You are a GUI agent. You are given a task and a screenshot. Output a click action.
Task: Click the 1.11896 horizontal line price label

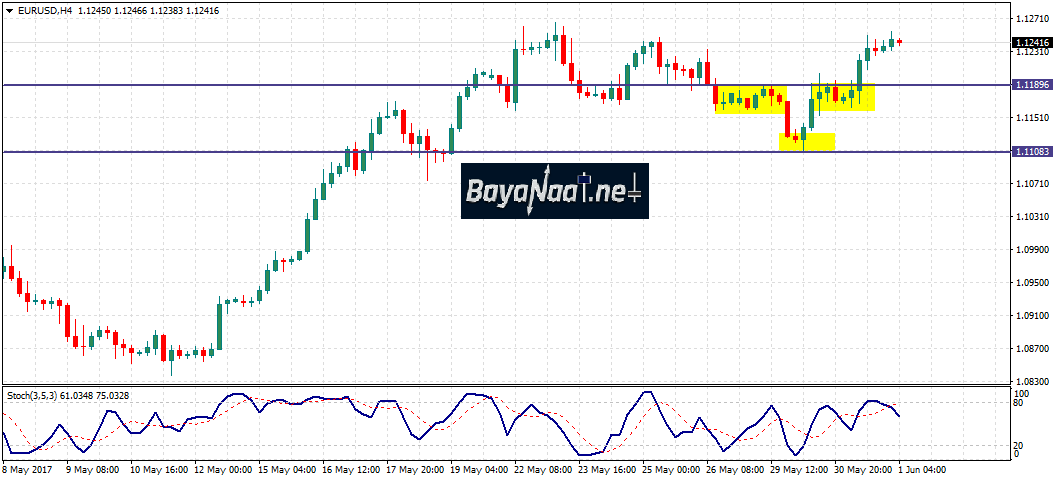1031,85
